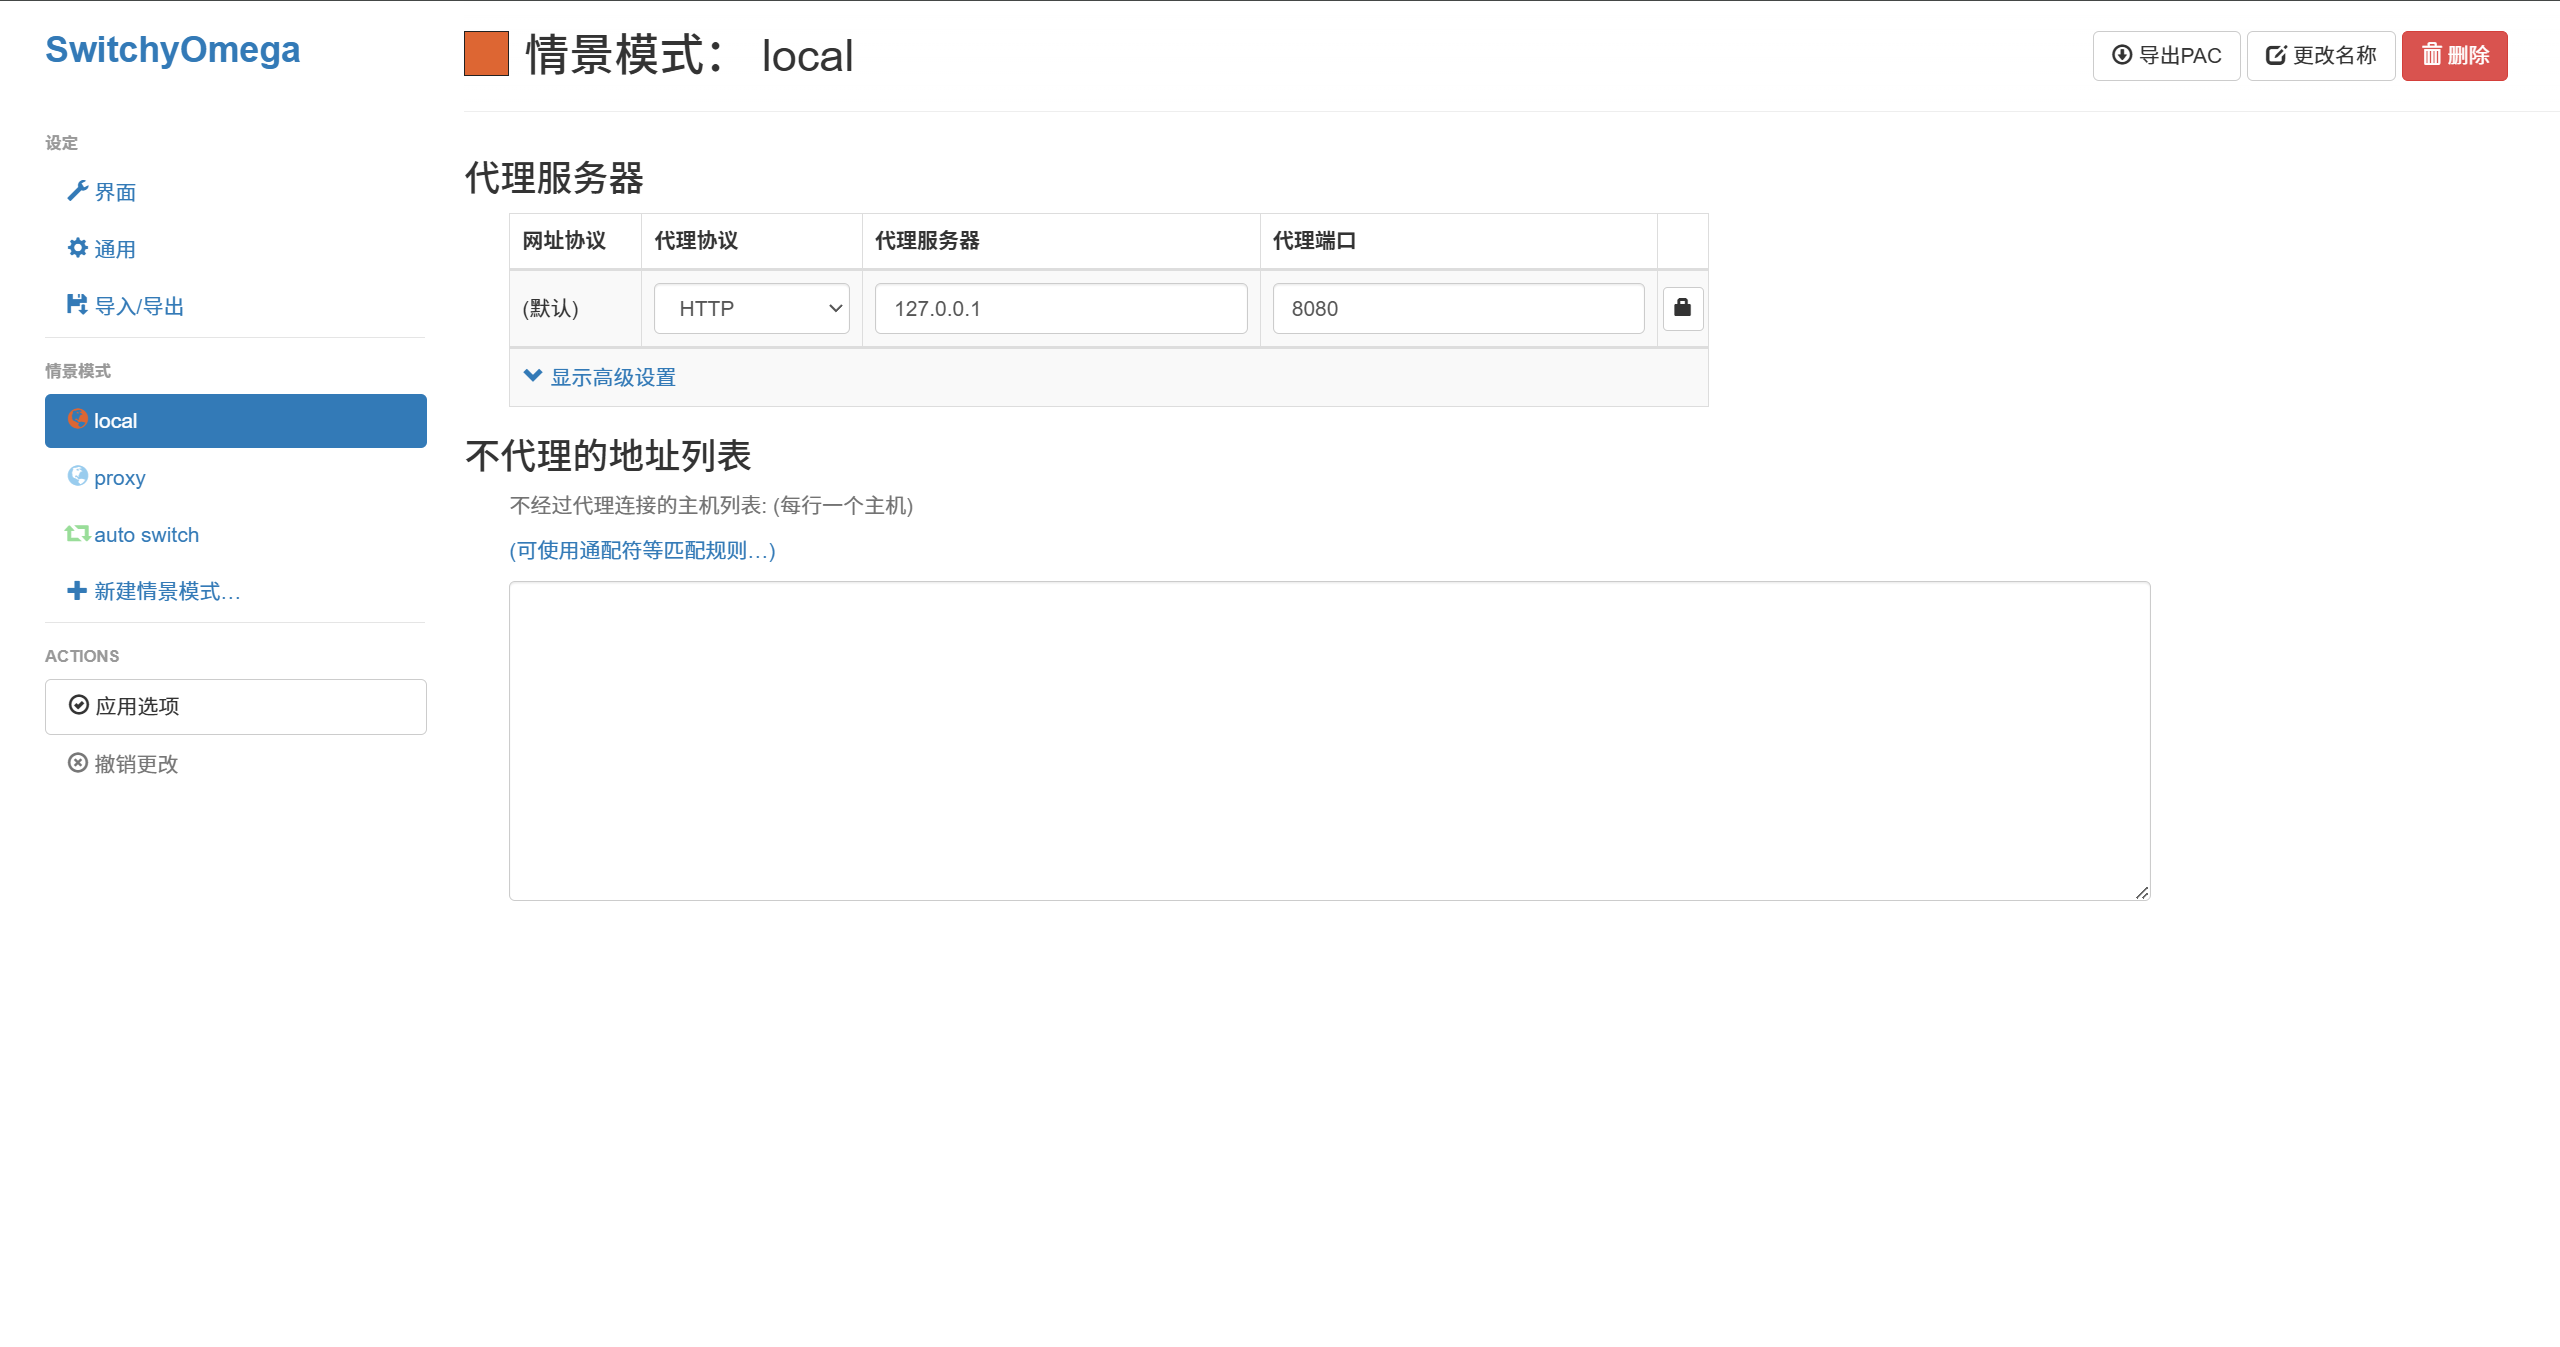Click the lock icon in proxy row
Image resolution: width=2560 pixels, height=1347 pixels.
click(x=1682, y=308)
